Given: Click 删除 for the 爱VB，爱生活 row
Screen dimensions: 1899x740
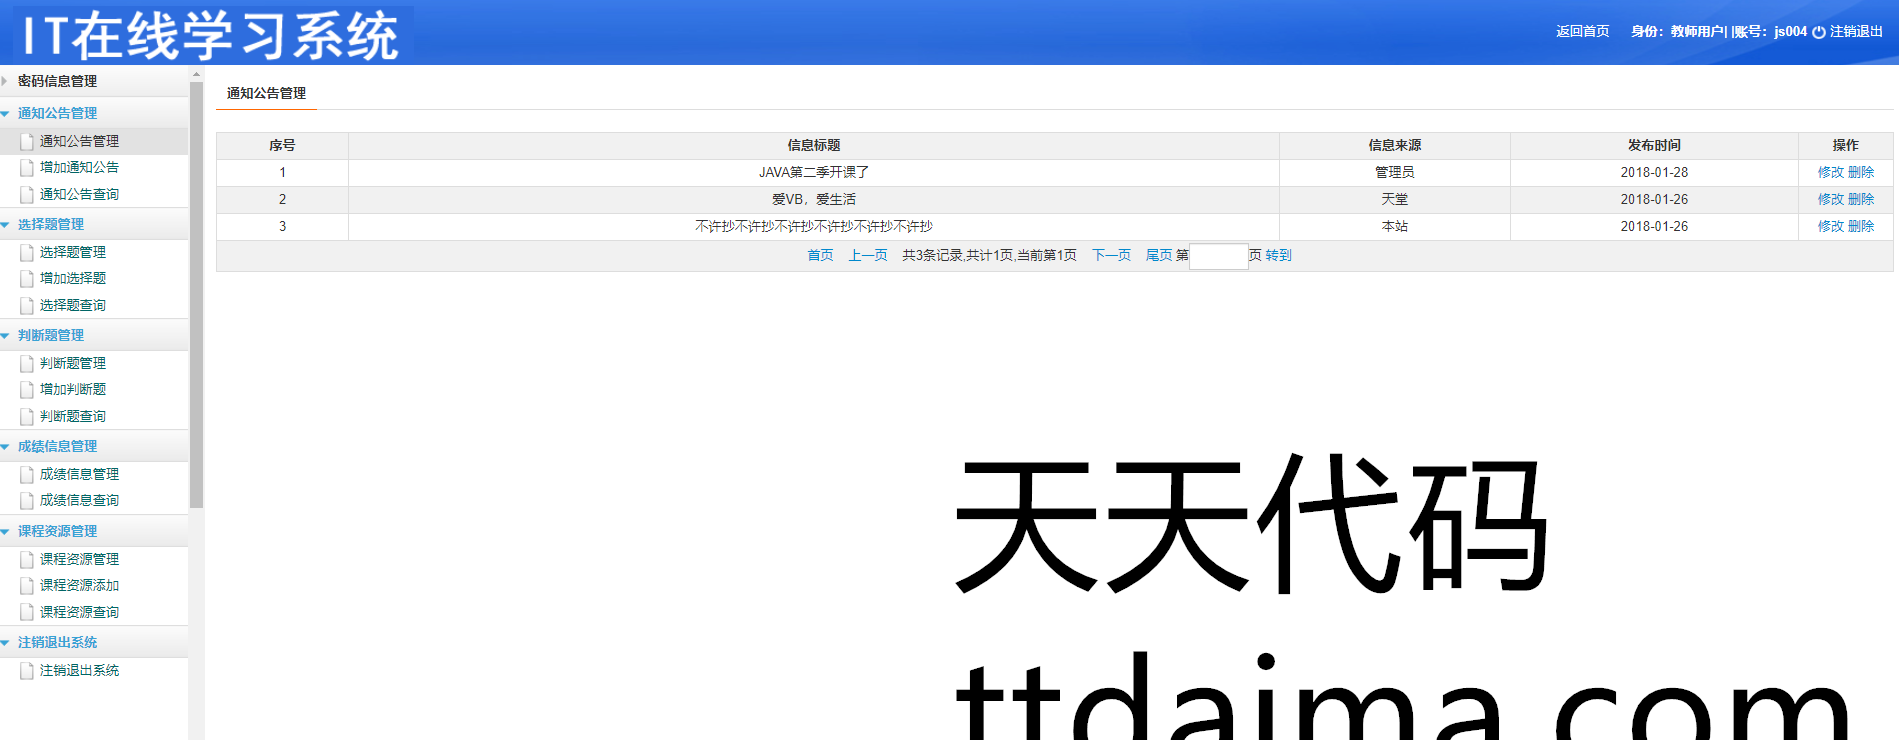Looking at the screenshot, I should 1861,199.
